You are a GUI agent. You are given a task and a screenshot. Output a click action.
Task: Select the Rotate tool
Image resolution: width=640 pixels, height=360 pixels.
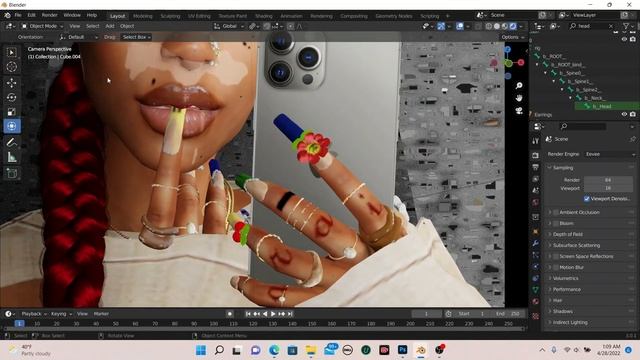click(x=11, y=98)
